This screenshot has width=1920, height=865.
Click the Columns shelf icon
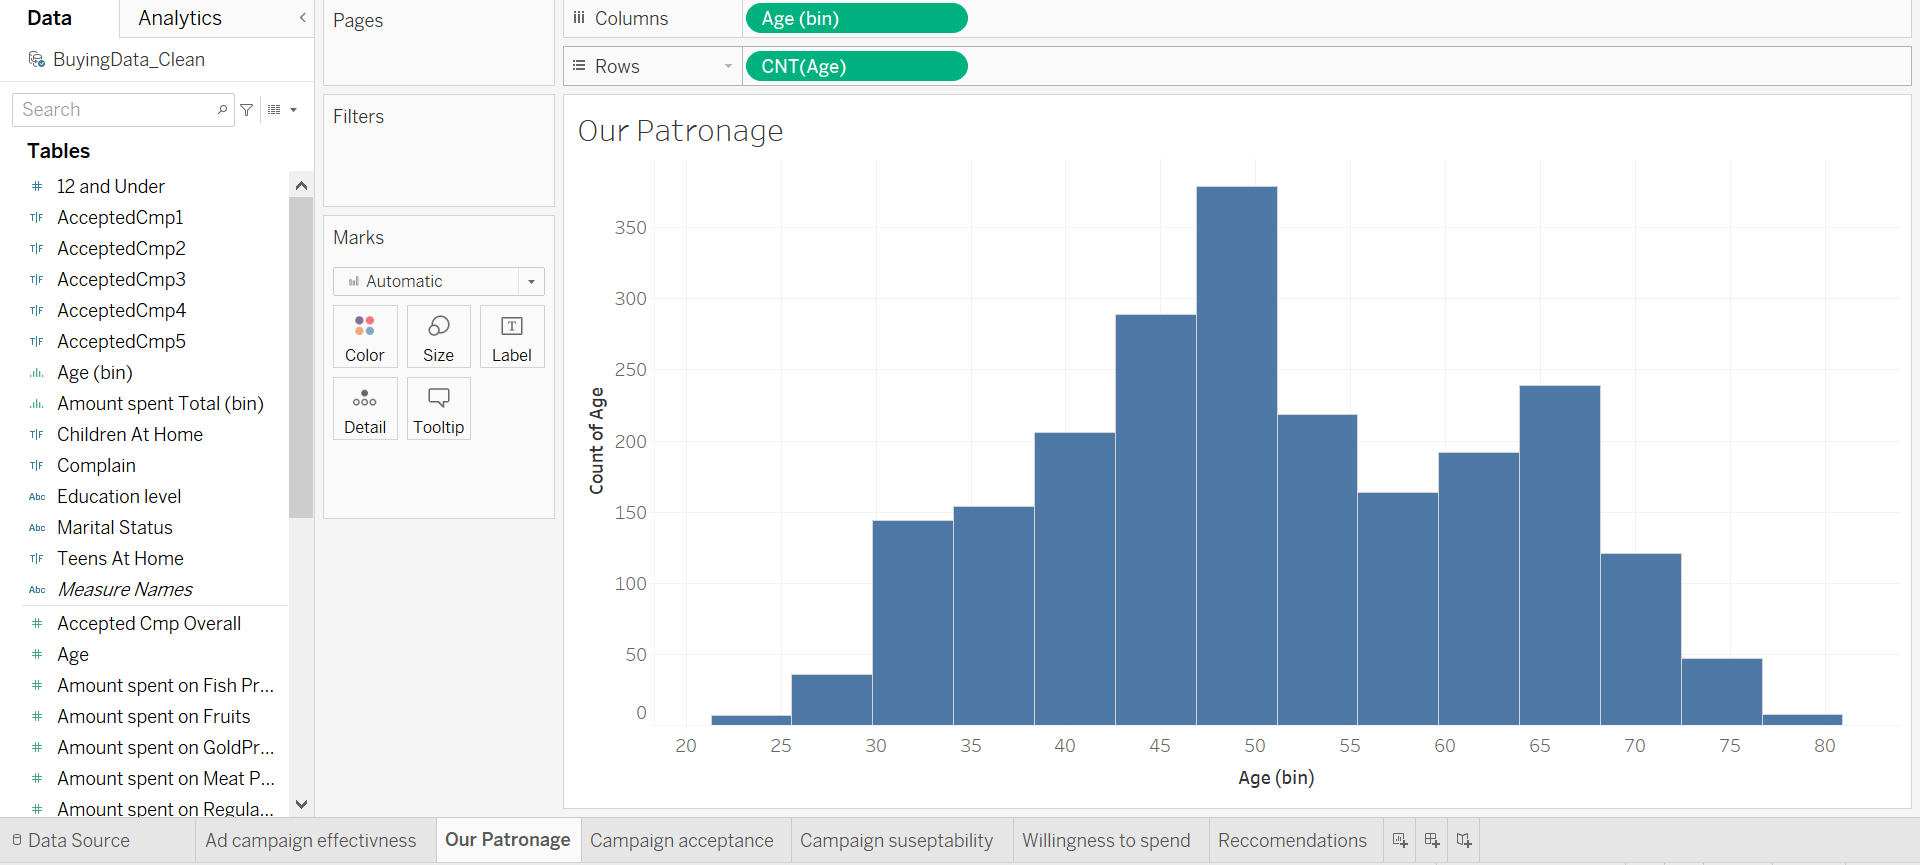tap(579, 18)
